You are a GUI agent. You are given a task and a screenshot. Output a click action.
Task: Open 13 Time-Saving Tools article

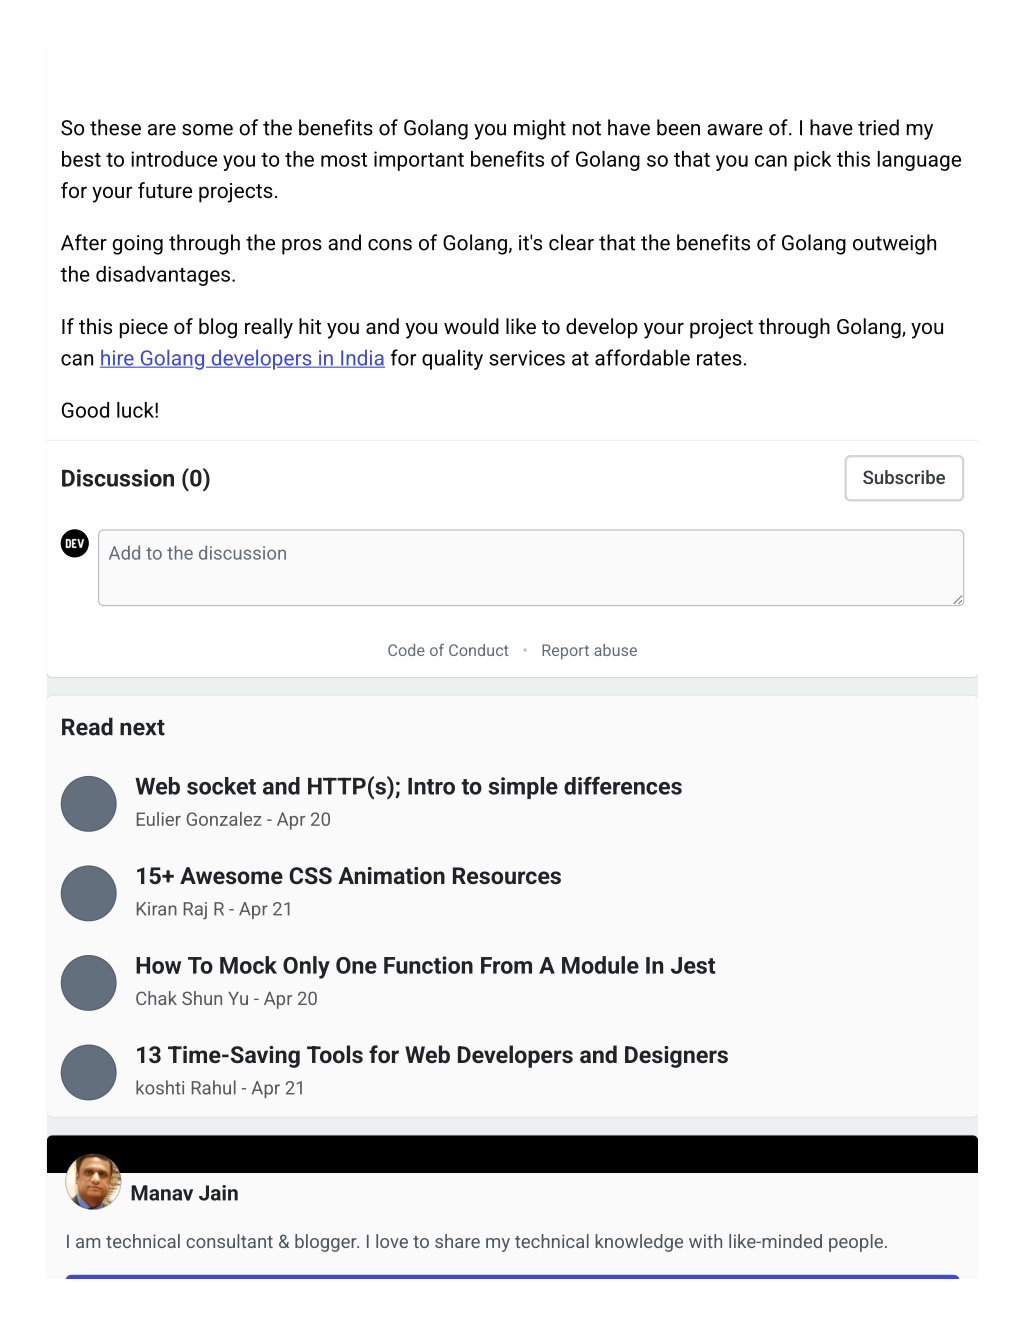coord(432,1055)
